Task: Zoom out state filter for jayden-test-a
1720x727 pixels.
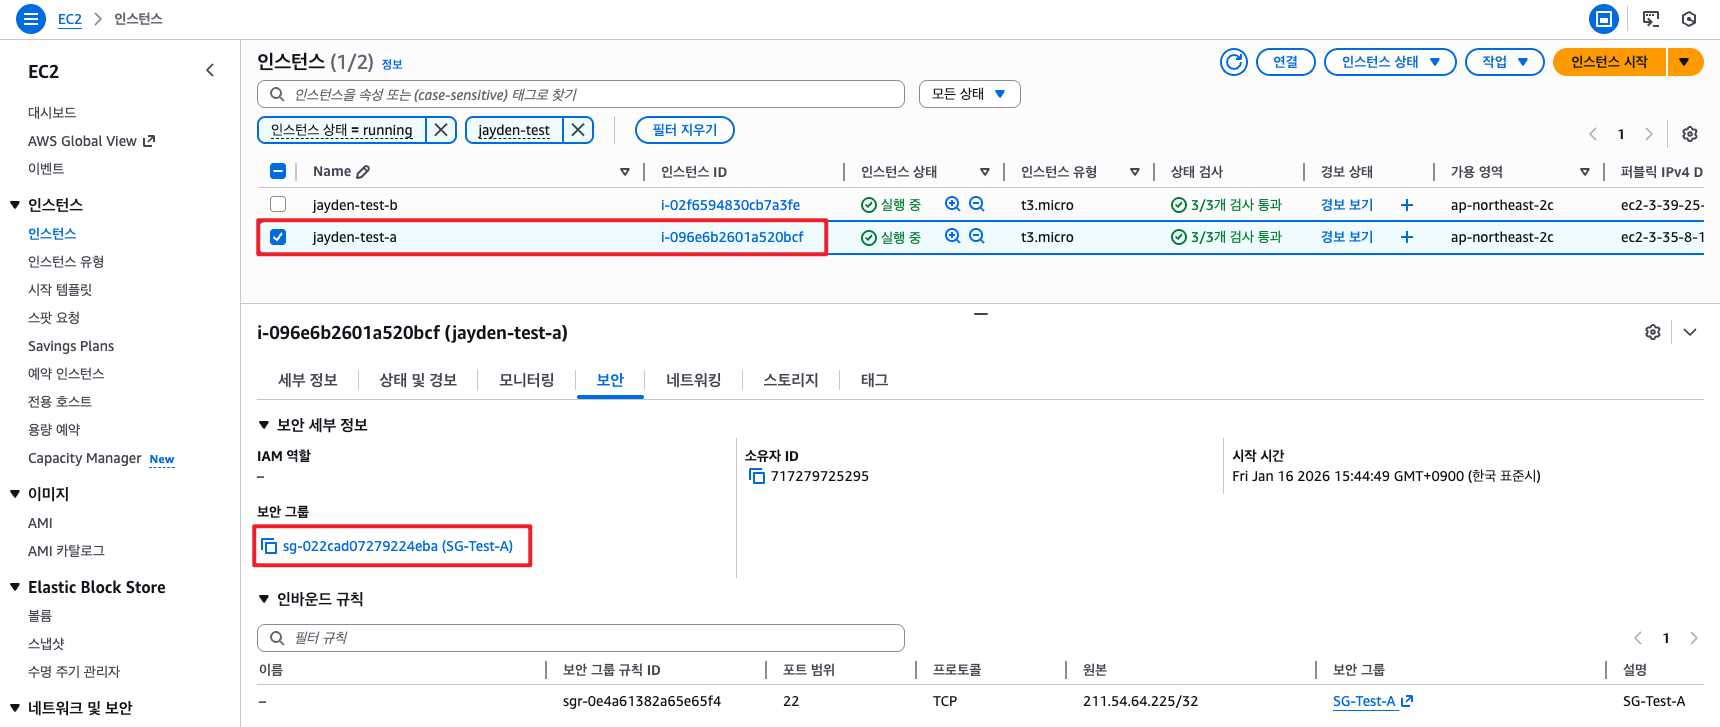Action: coord(977,236)
